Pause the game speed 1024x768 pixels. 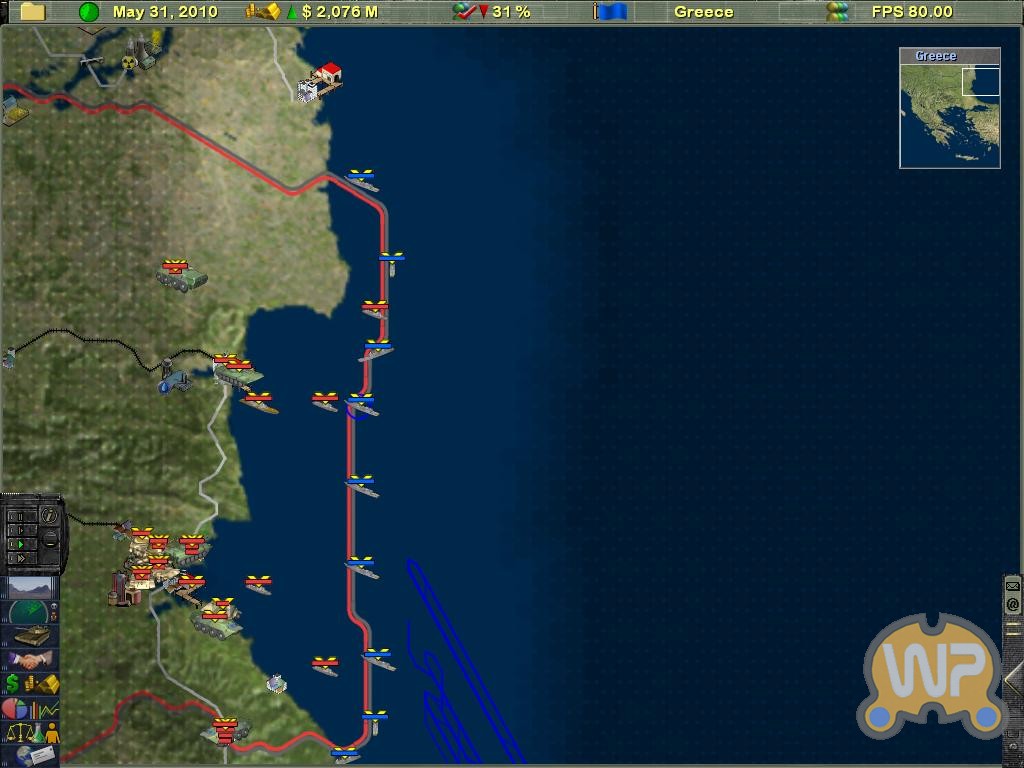17,517
